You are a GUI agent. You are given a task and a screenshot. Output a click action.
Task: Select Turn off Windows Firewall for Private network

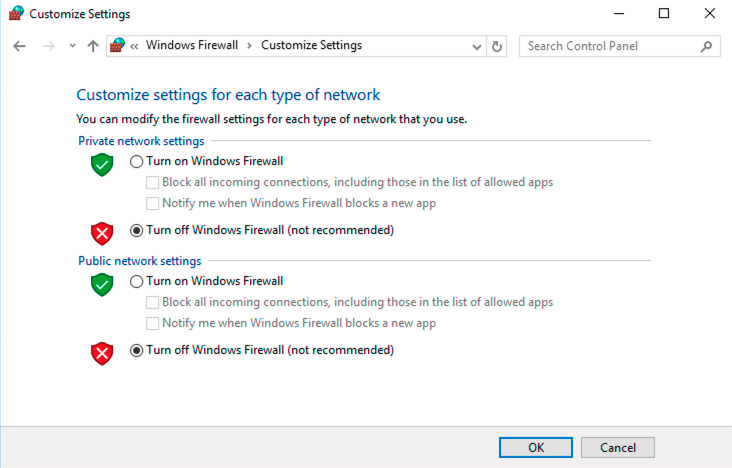137,230
